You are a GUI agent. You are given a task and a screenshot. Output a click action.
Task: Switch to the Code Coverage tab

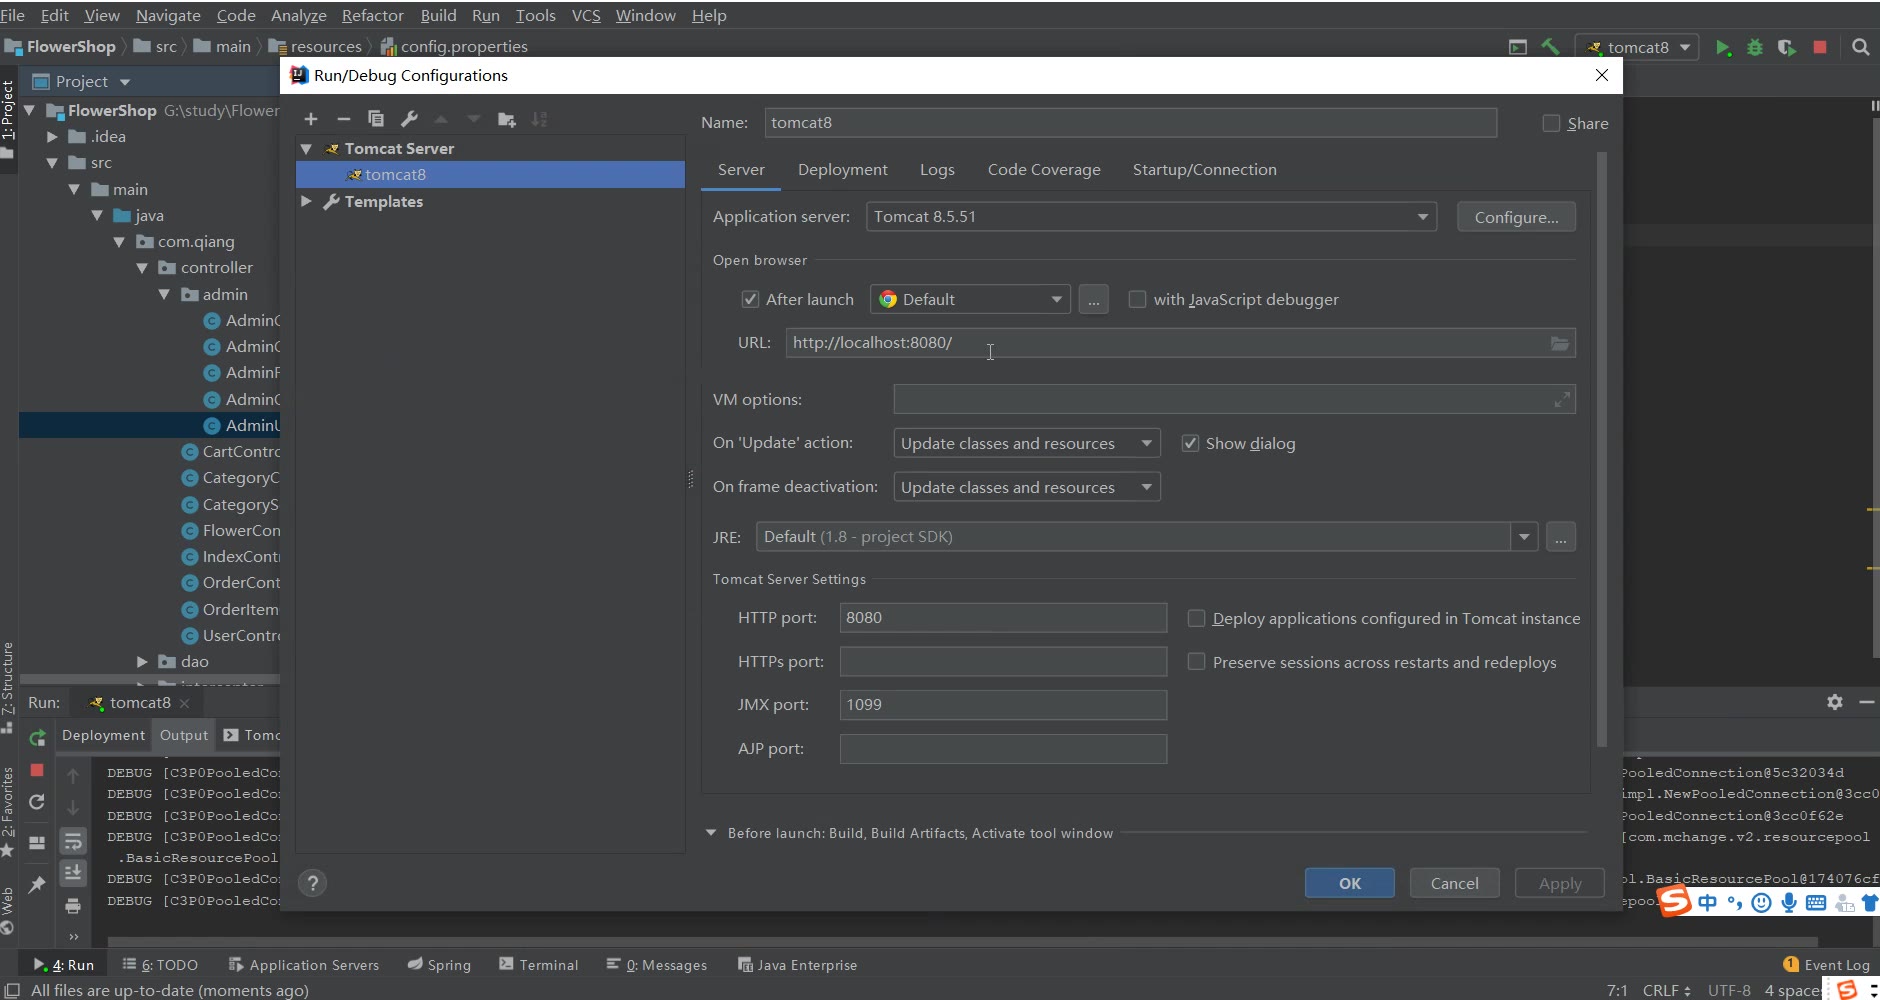(1044, 170)
